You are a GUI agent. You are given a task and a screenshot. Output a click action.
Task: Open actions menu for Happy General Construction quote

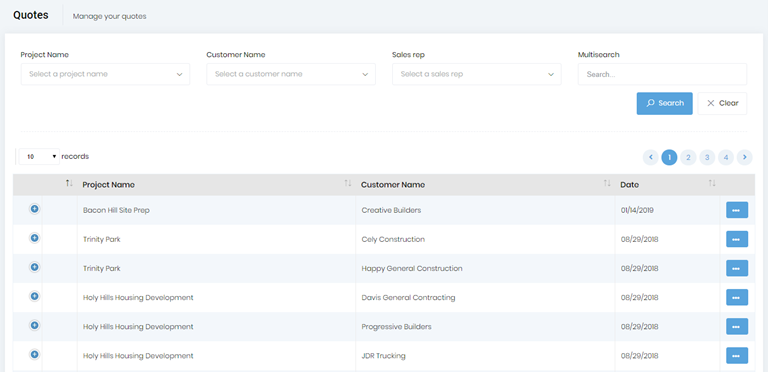(x=737, y=268)
